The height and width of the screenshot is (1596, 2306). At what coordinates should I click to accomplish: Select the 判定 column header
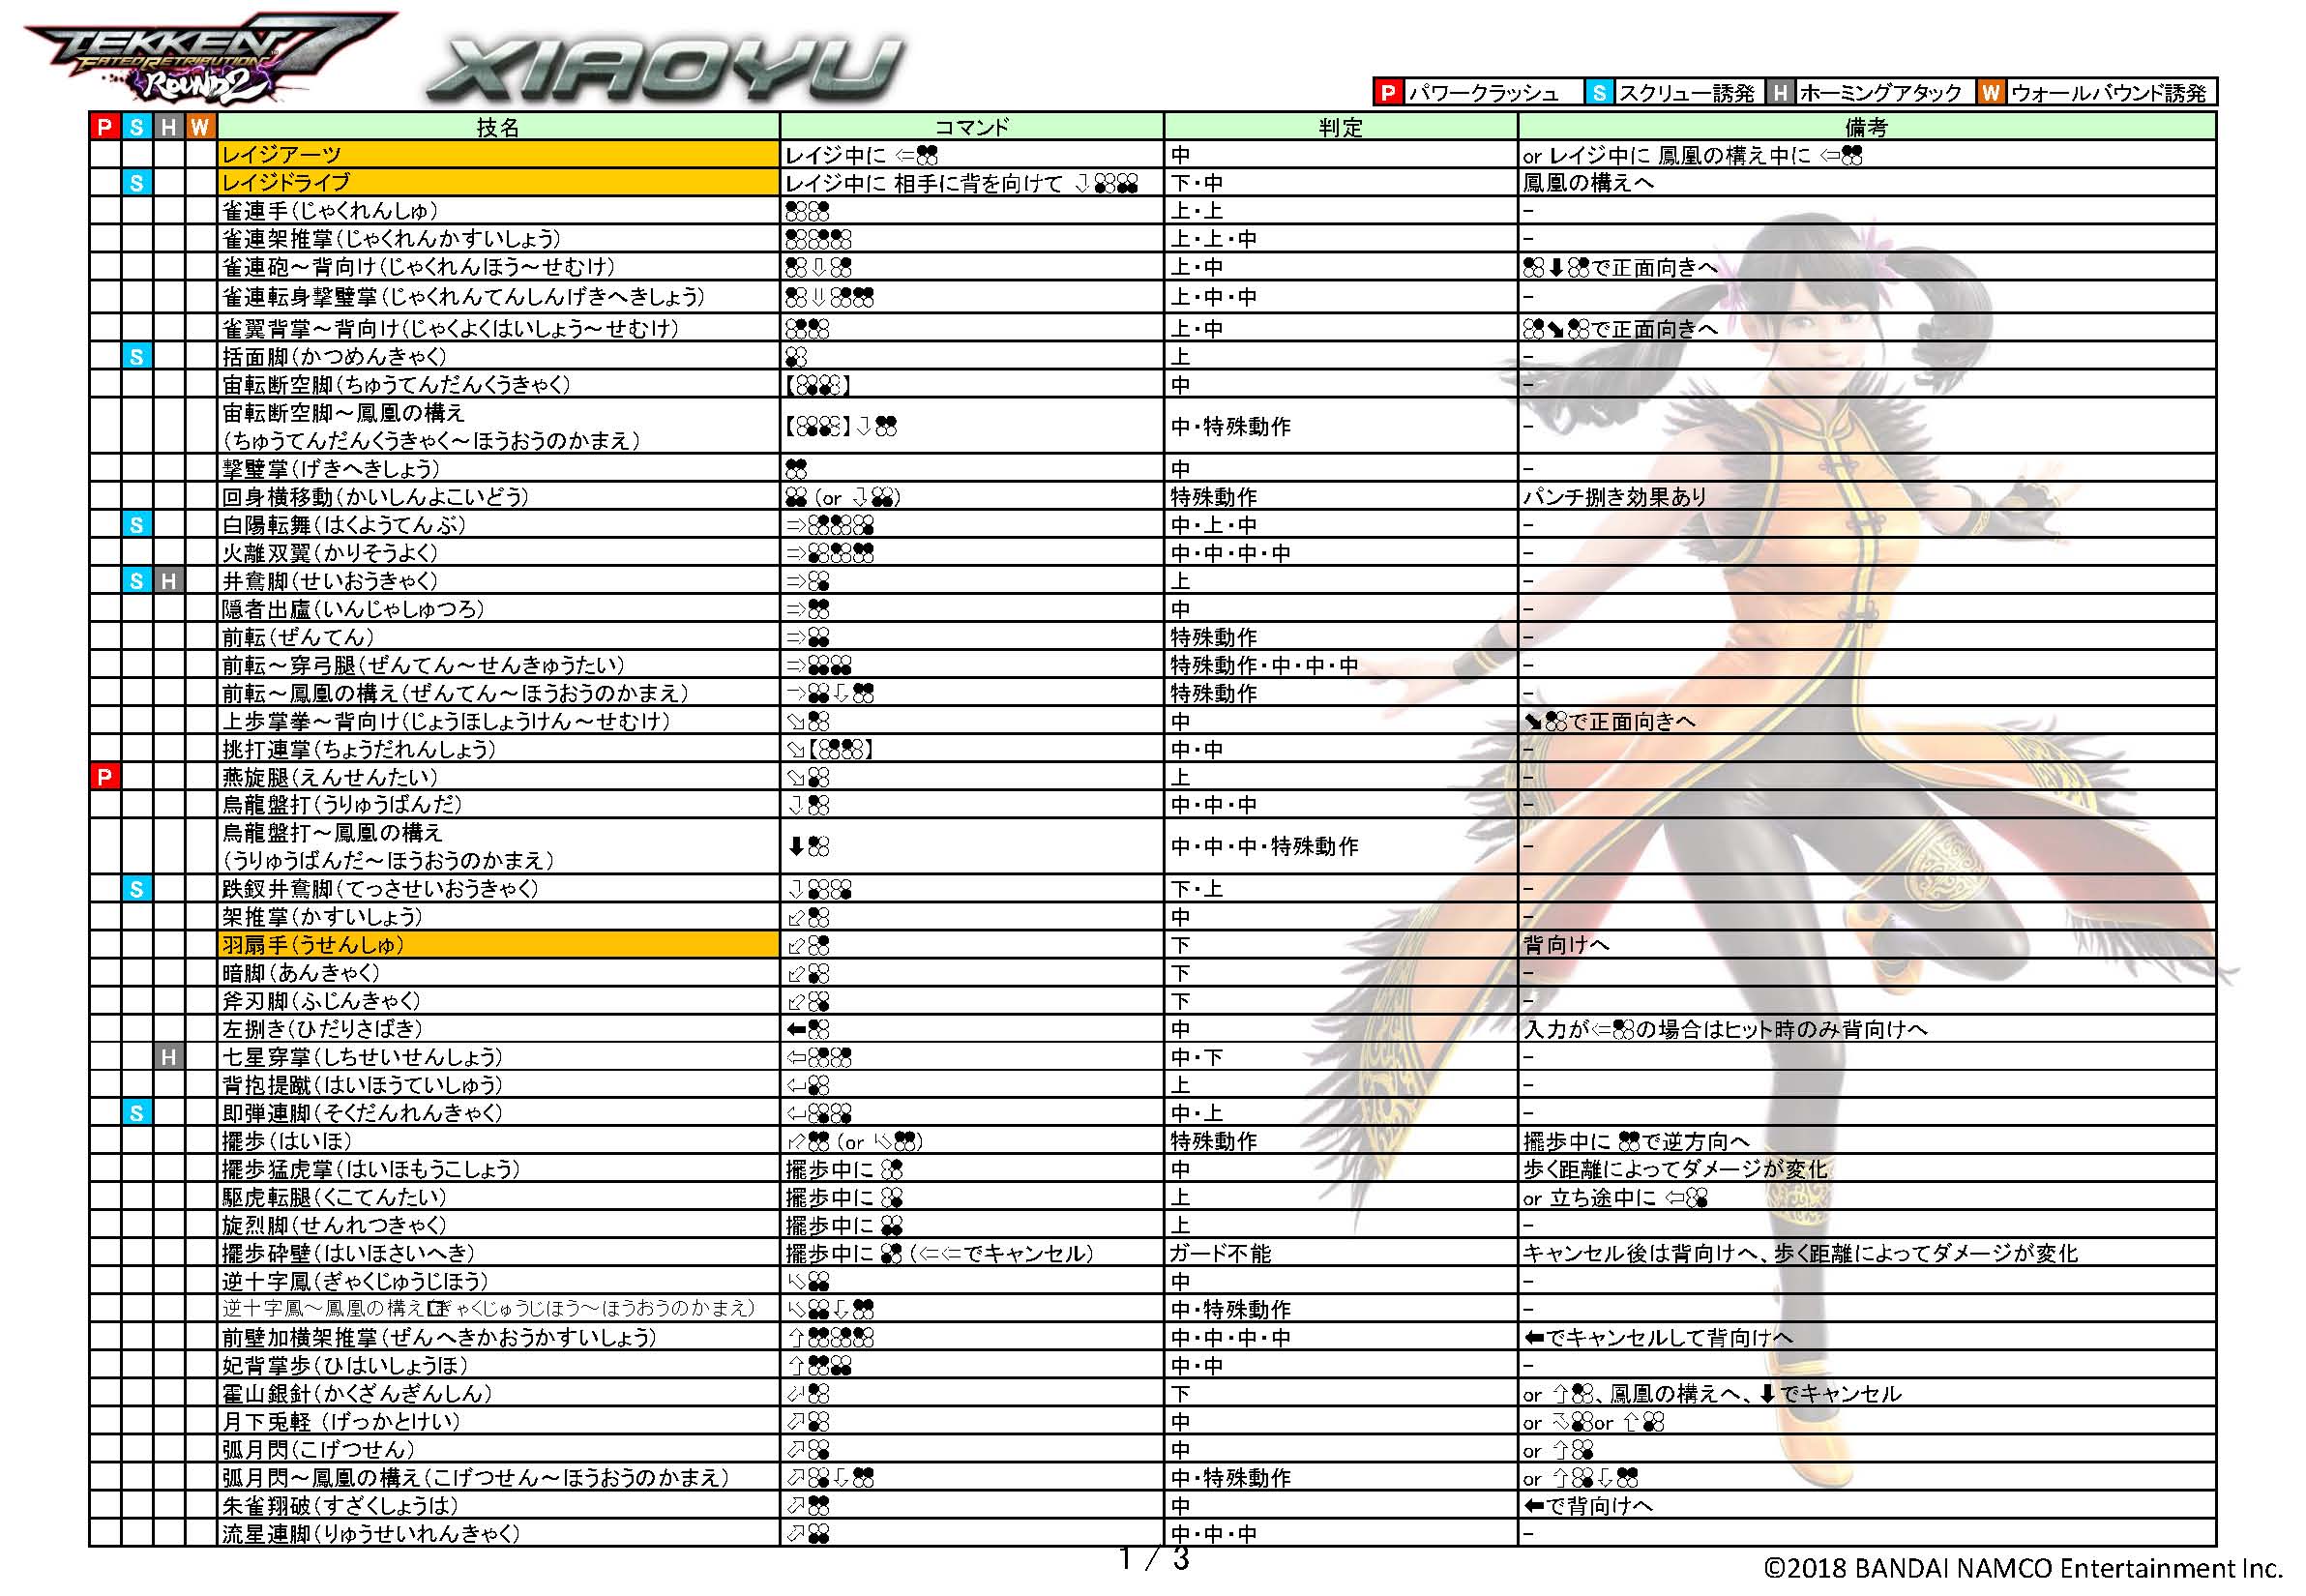coord(1340,127)
